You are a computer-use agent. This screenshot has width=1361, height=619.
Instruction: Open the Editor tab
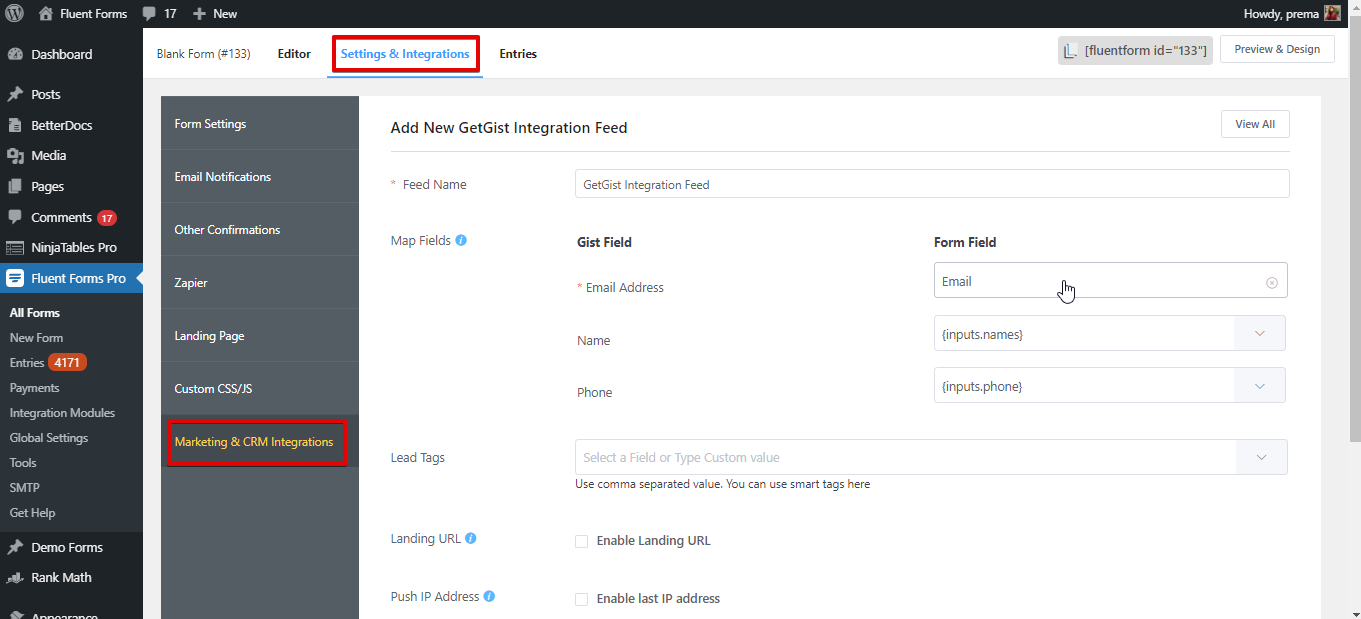coord(294,54)
